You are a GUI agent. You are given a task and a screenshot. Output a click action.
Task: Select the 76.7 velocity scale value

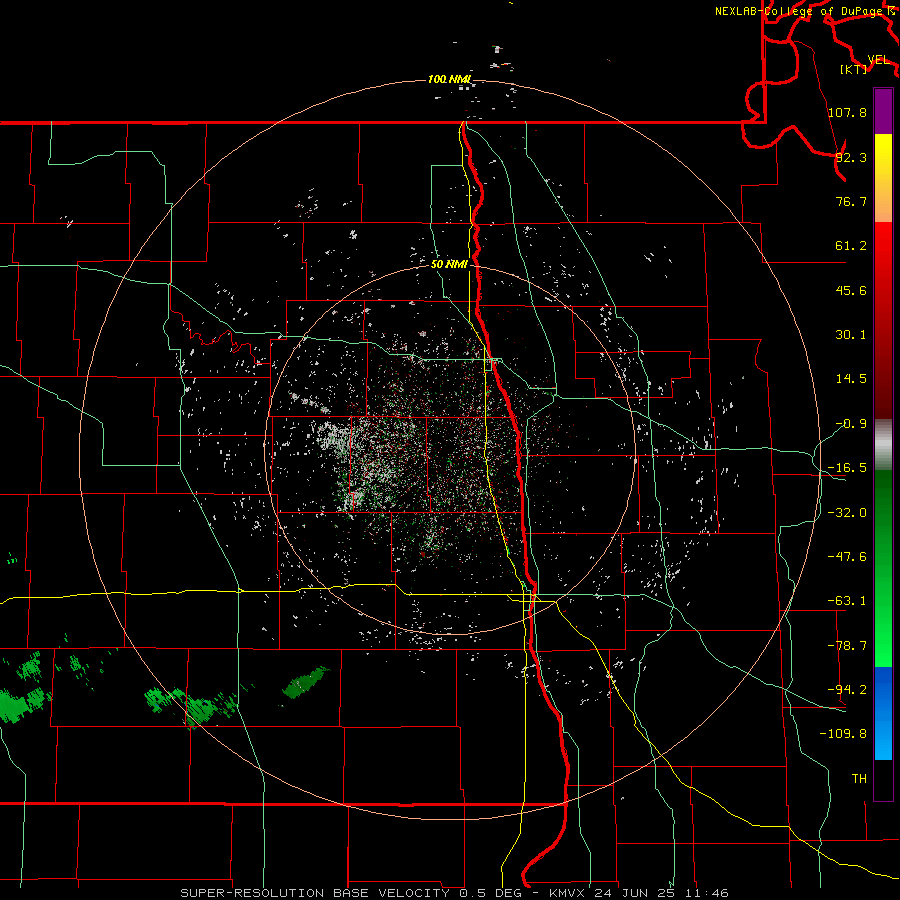click(x=851, y=201)
